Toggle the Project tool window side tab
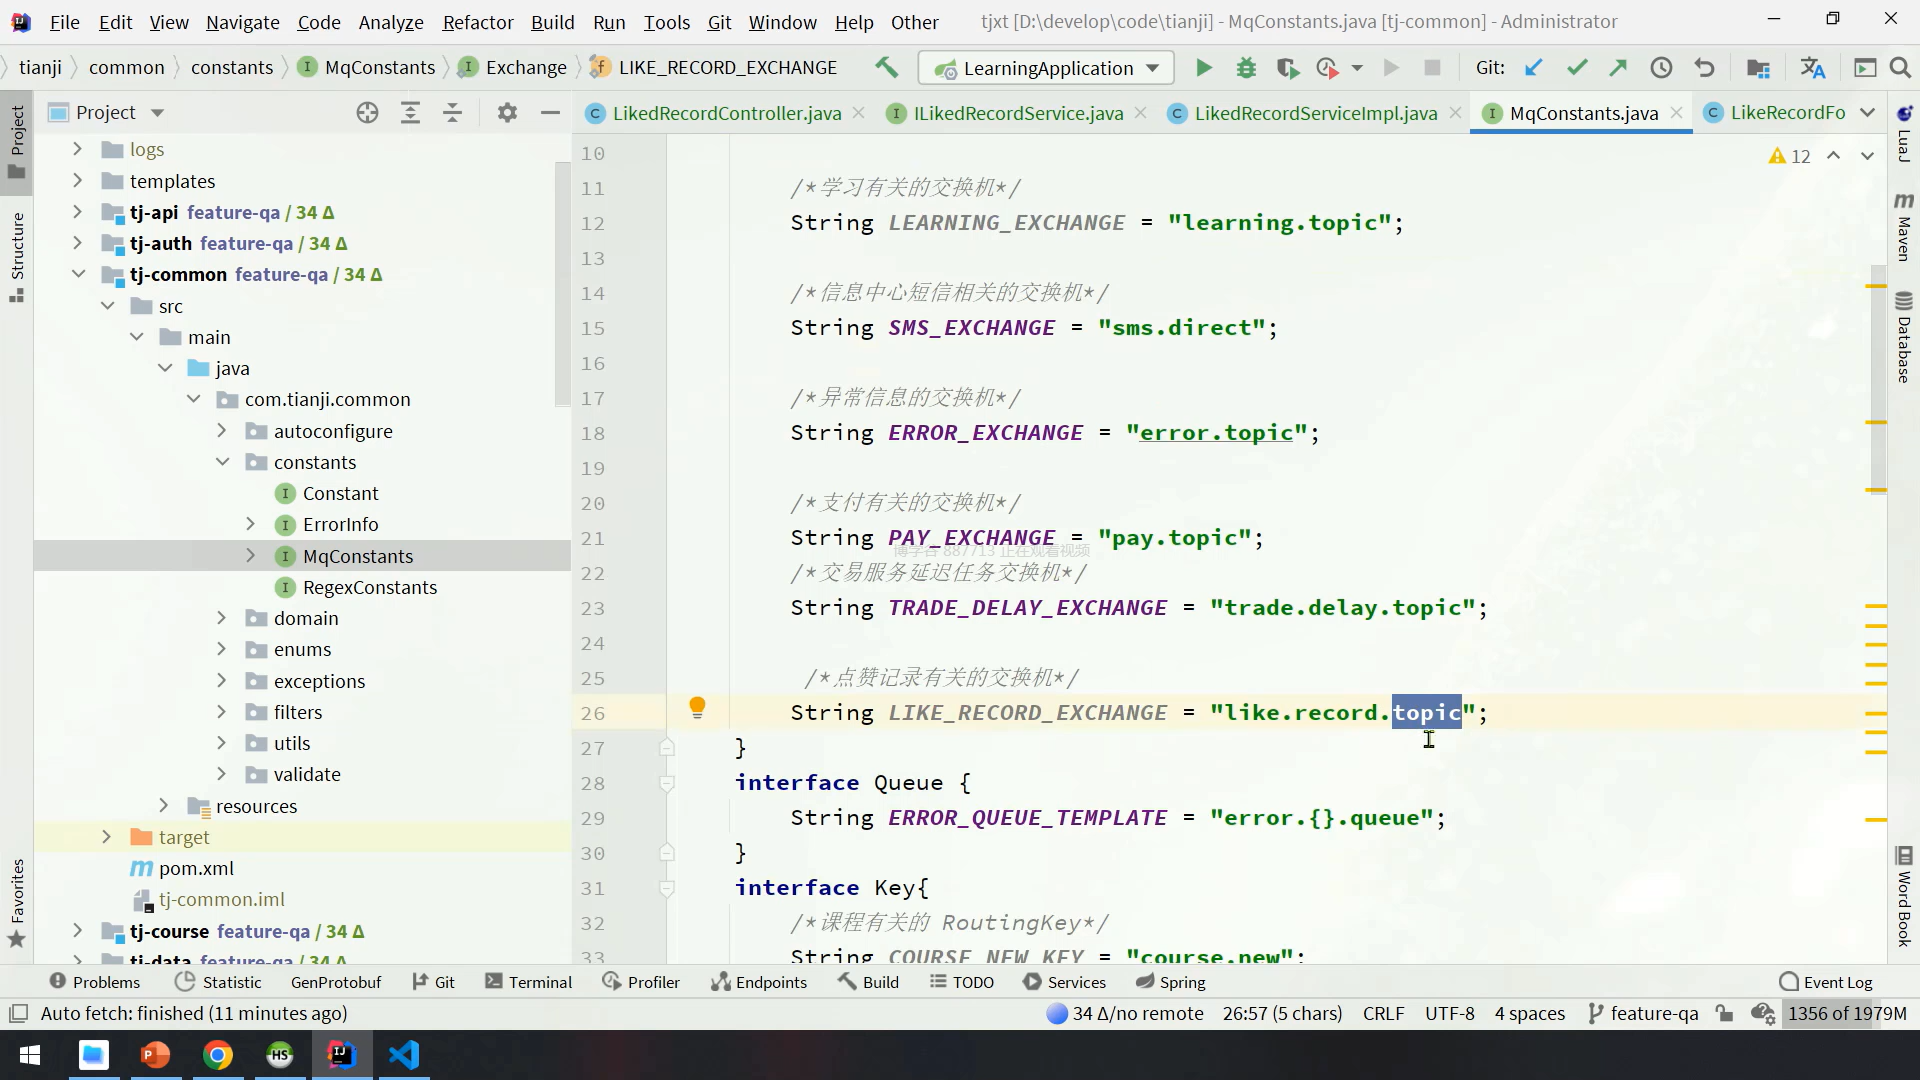Image resolution: width=1920 pixels, height=1080 pixels. tap(17, 140)
